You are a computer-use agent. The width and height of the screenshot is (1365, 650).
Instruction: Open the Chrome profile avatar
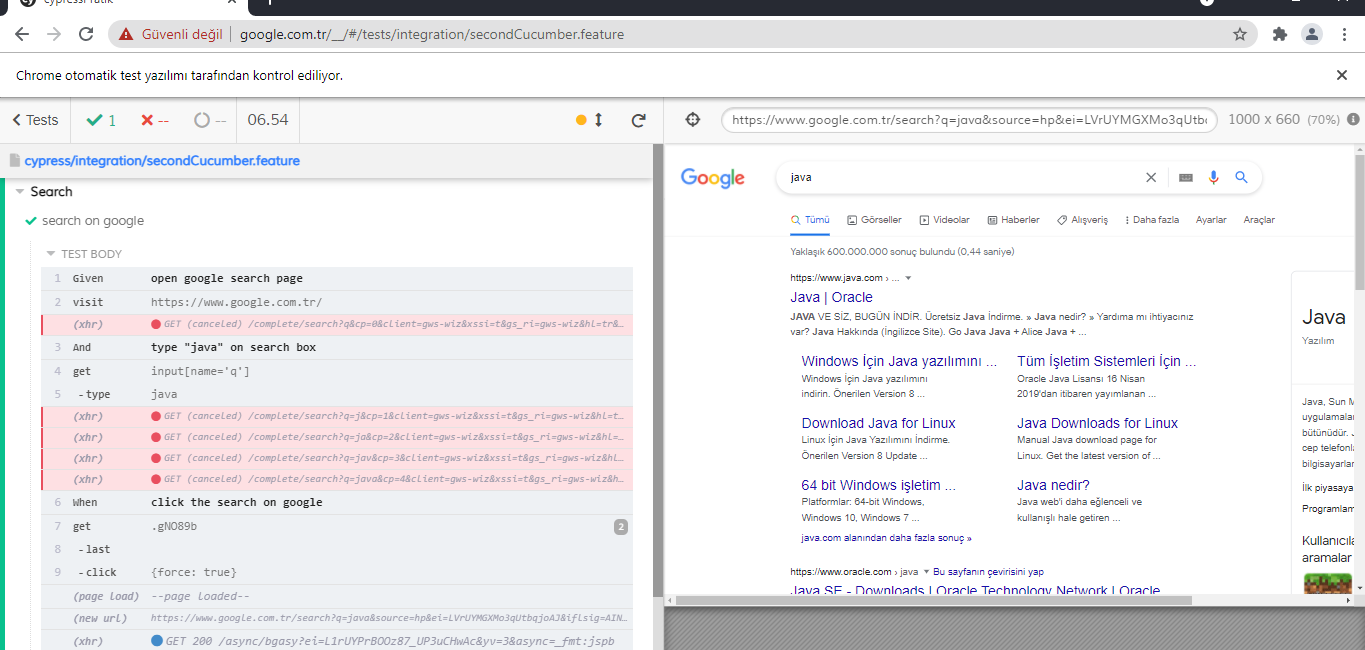click(1311, 34)
